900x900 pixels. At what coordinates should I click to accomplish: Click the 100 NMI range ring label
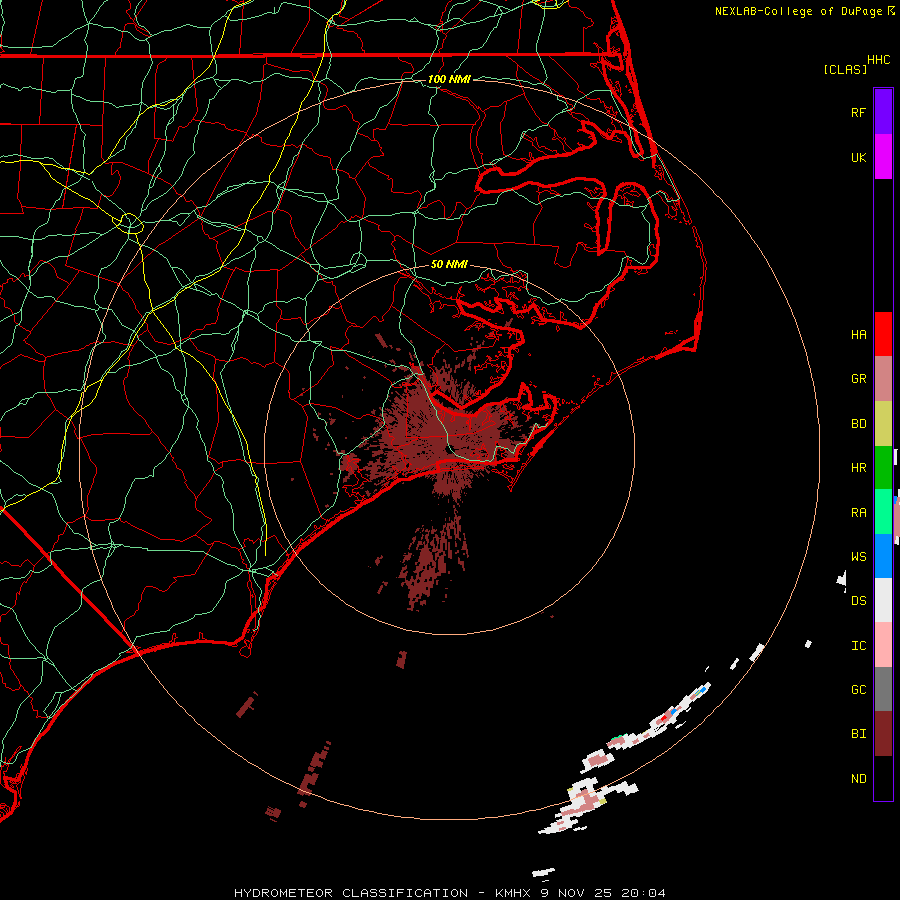(x=449, y=79)
